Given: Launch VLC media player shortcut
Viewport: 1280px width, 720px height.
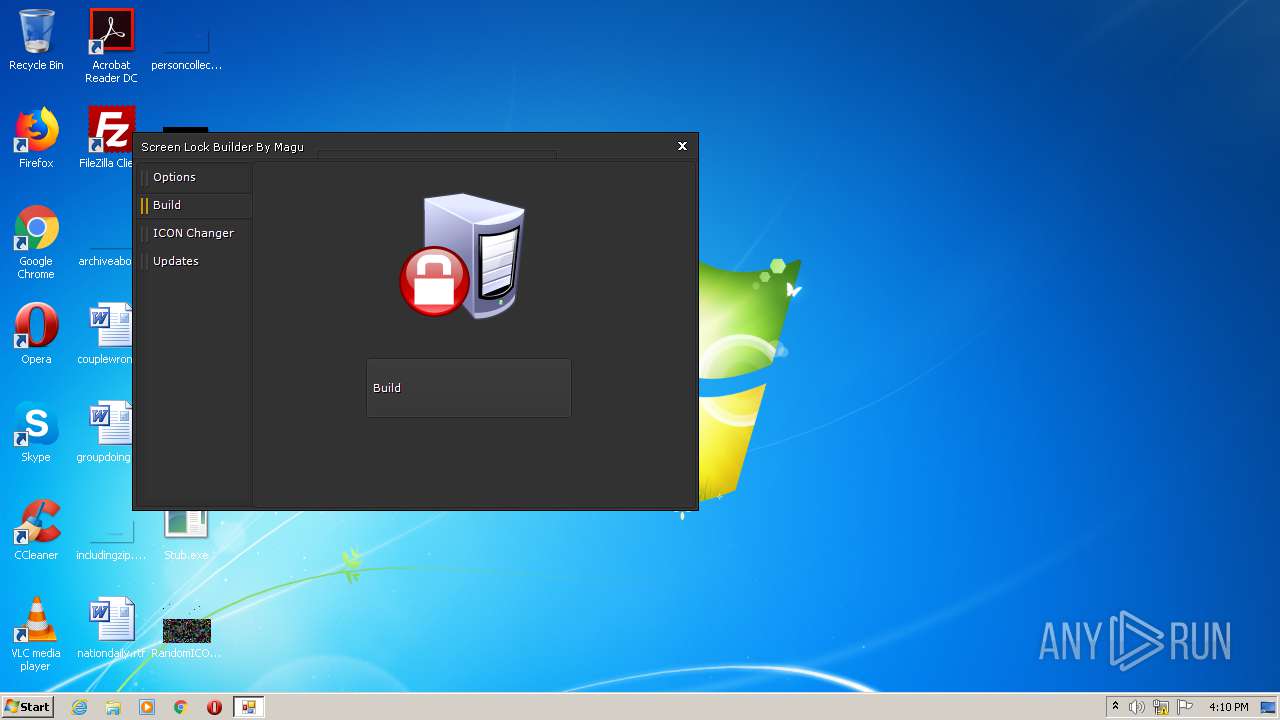Looking at the screenshot, I should [36, 634].
